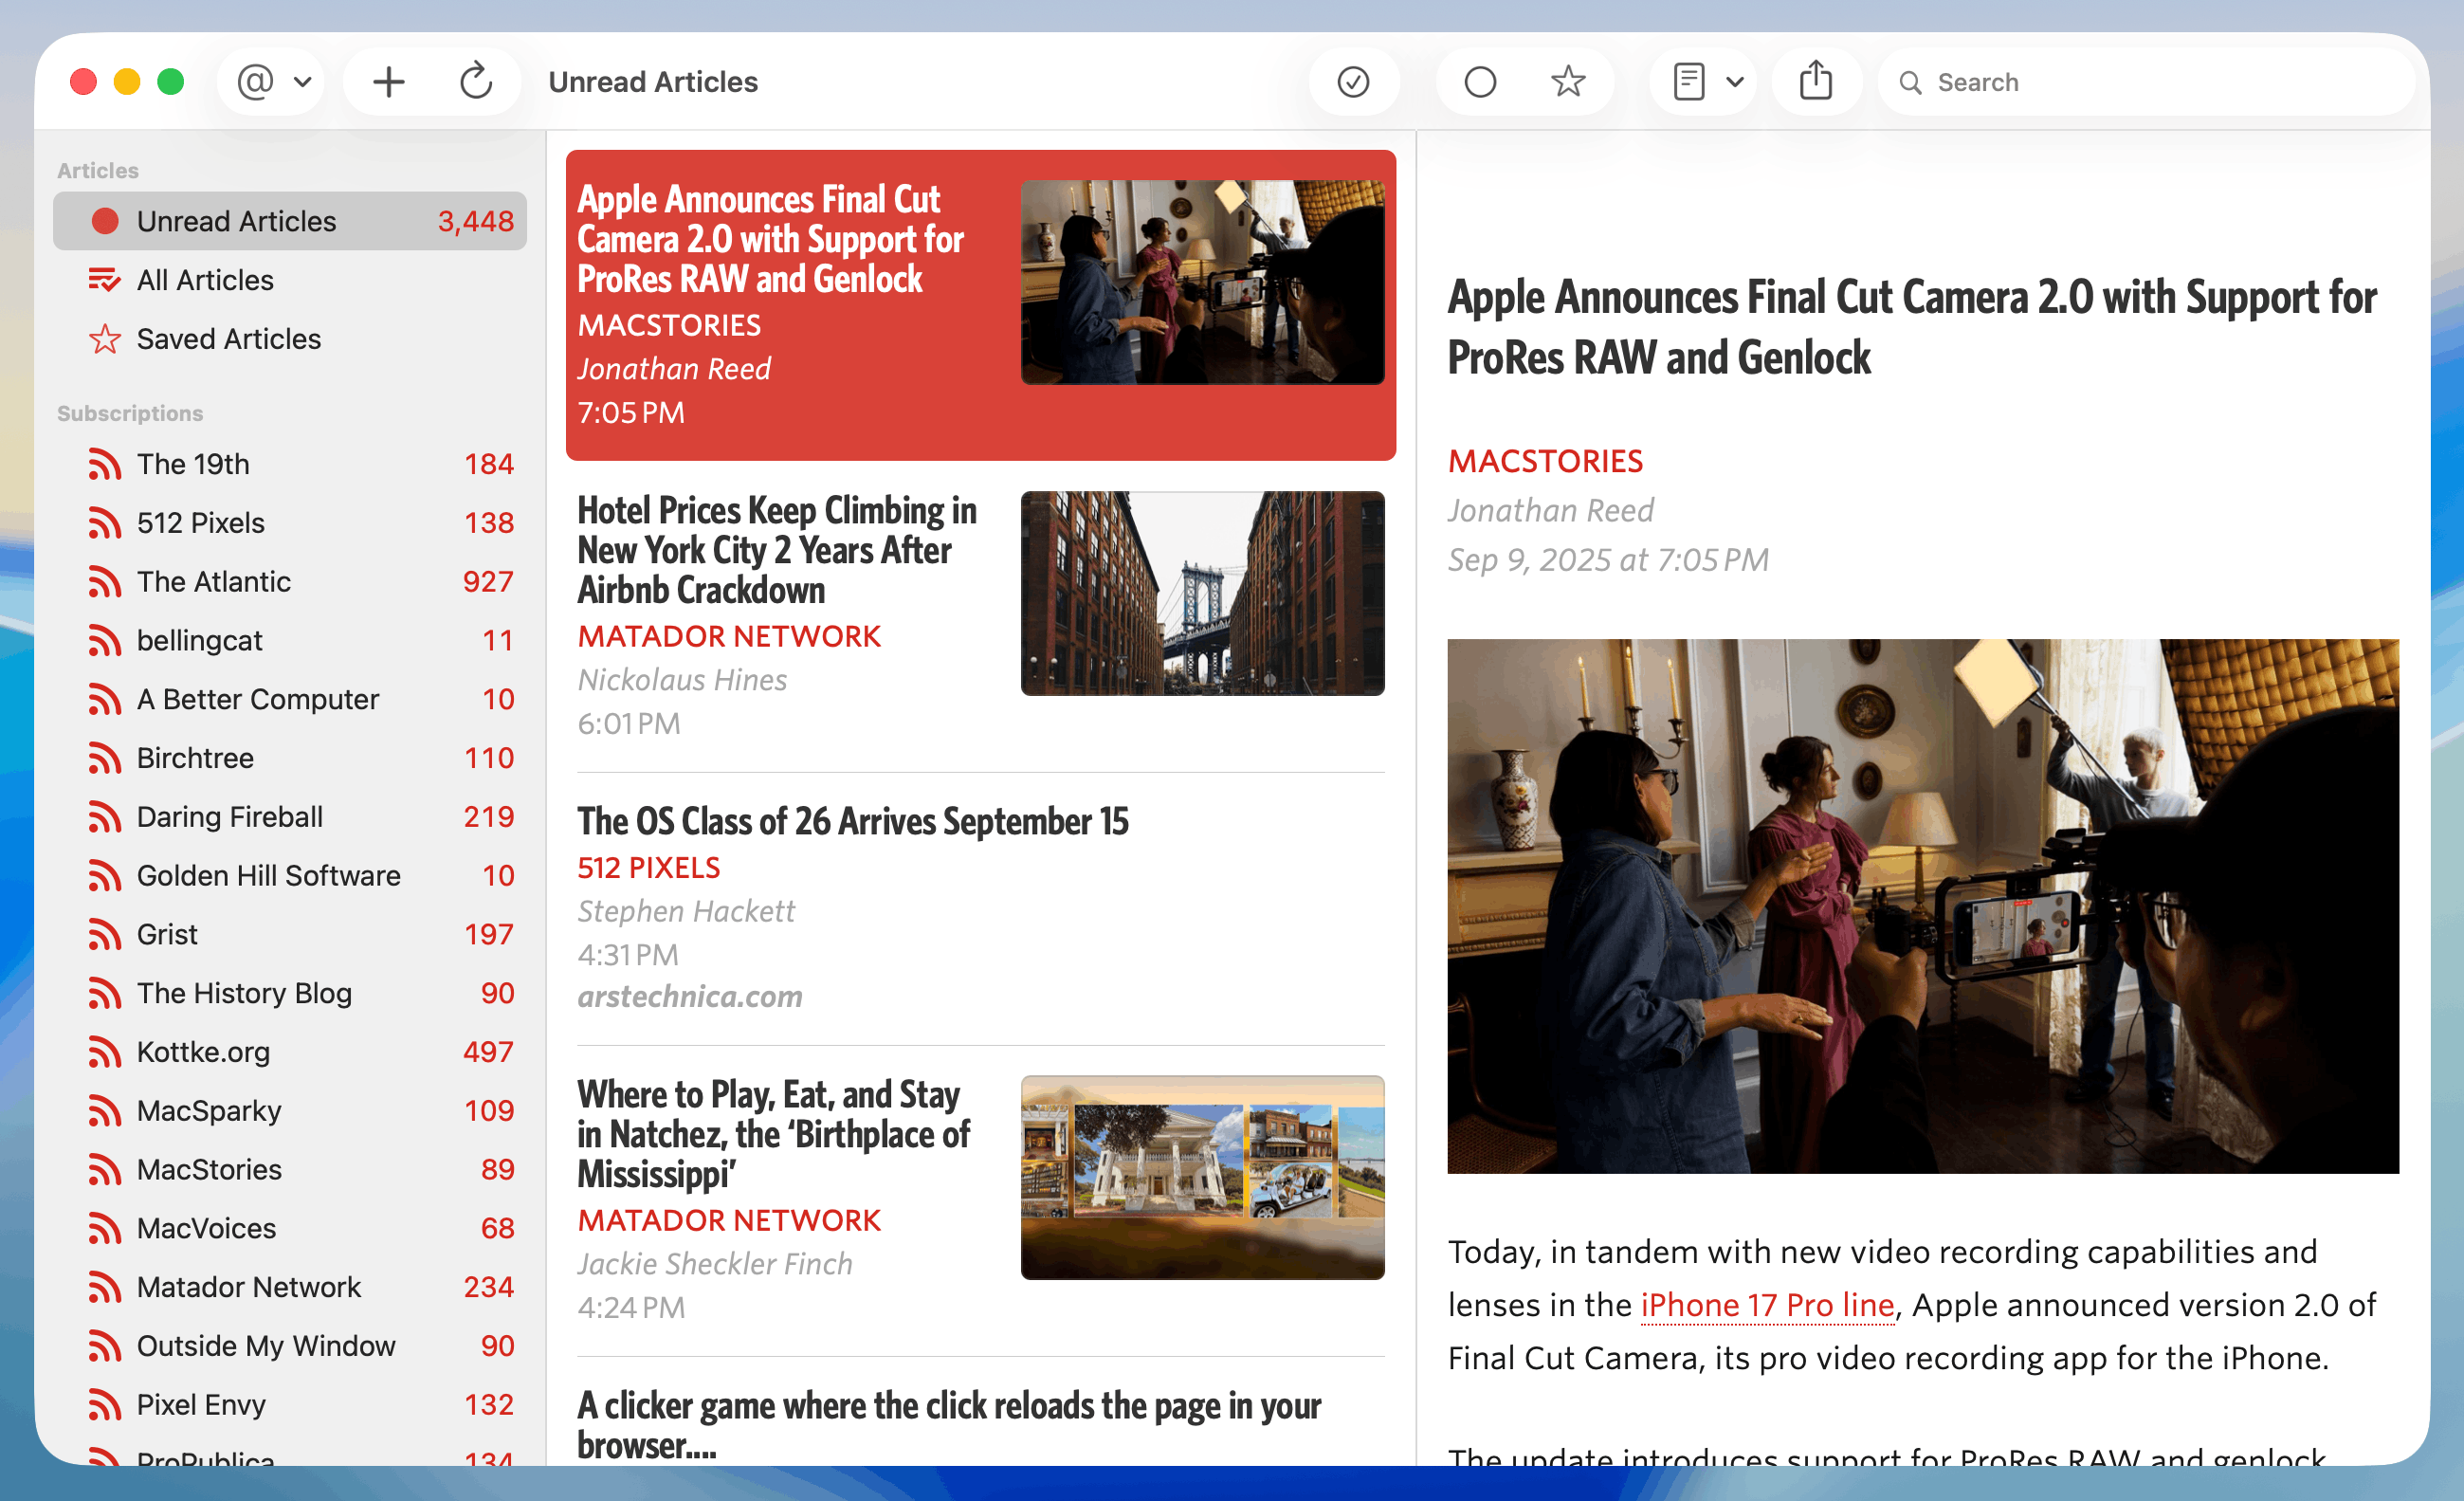This screenshot has width=2464, height=1501.
Task: Select Unread Articles in the sidebar
Action: pos(289,221)
